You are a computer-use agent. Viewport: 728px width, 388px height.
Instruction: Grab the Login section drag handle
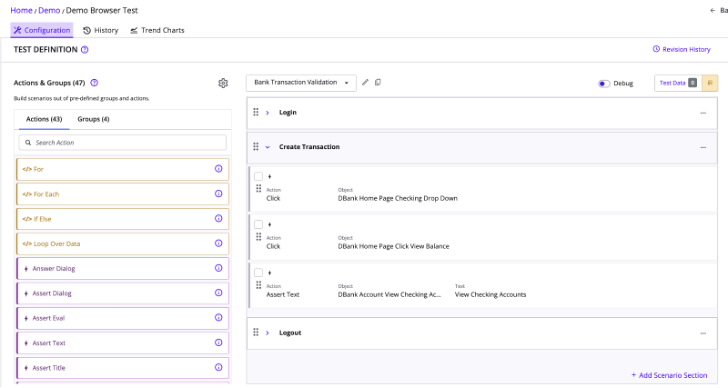[x=256, y=112]
